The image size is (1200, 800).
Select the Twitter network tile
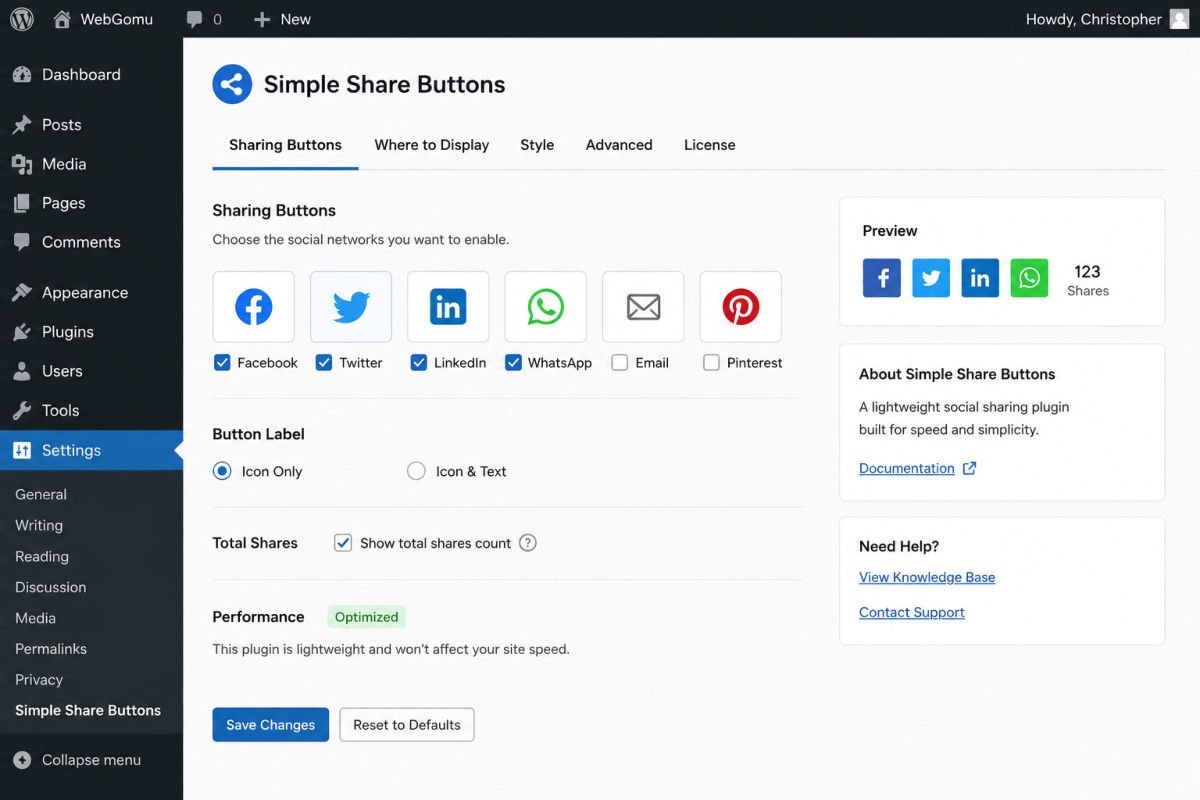tap(351, 307)
